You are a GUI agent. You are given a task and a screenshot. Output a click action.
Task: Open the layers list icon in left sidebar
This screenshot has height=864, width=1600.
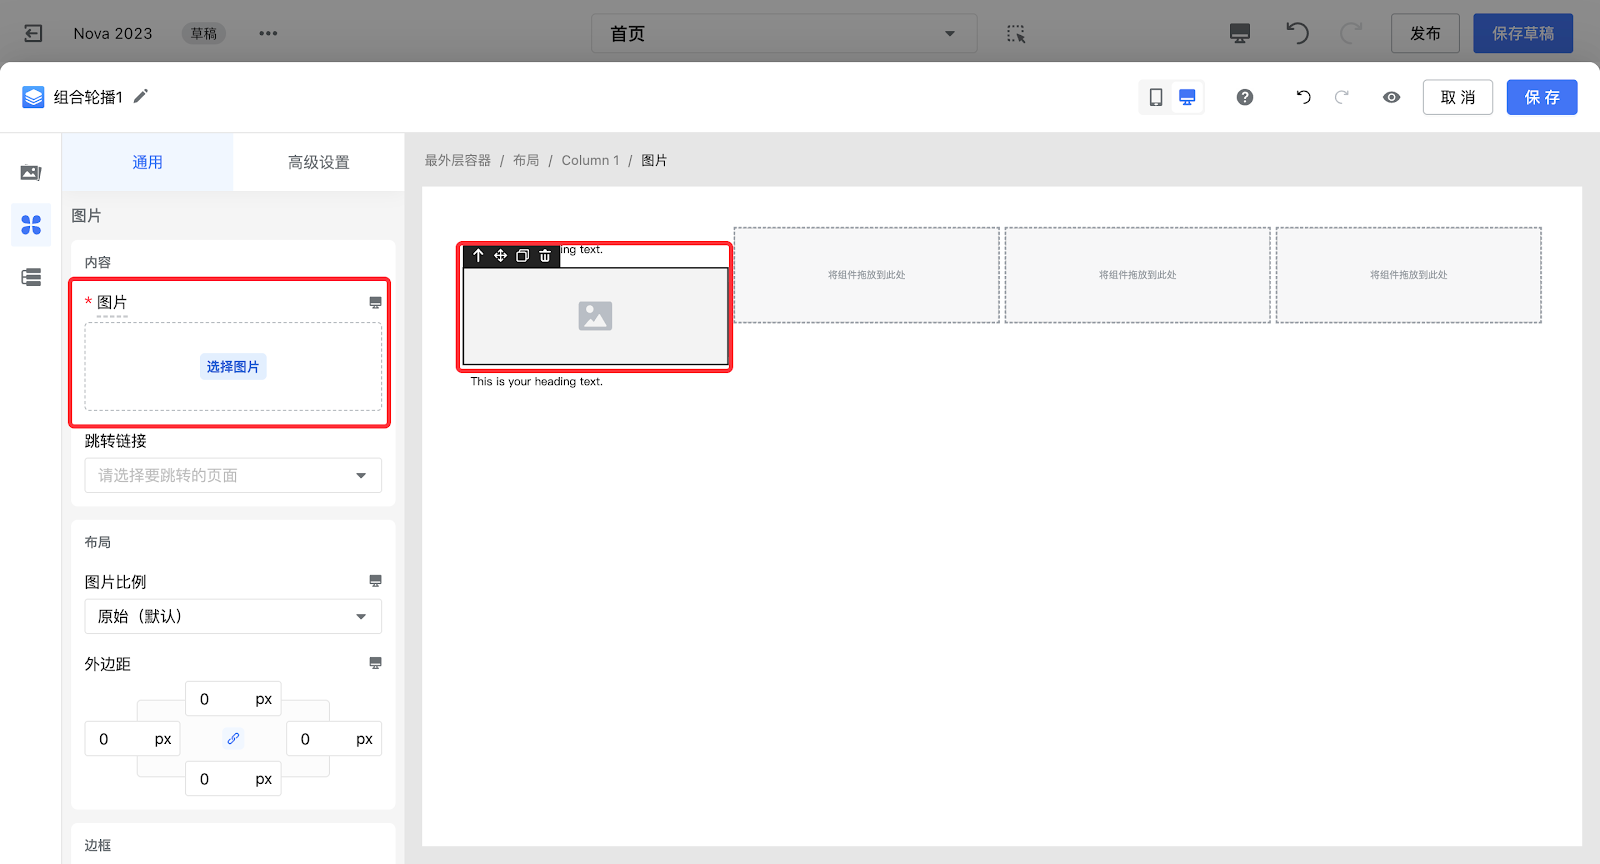point(31,277)
